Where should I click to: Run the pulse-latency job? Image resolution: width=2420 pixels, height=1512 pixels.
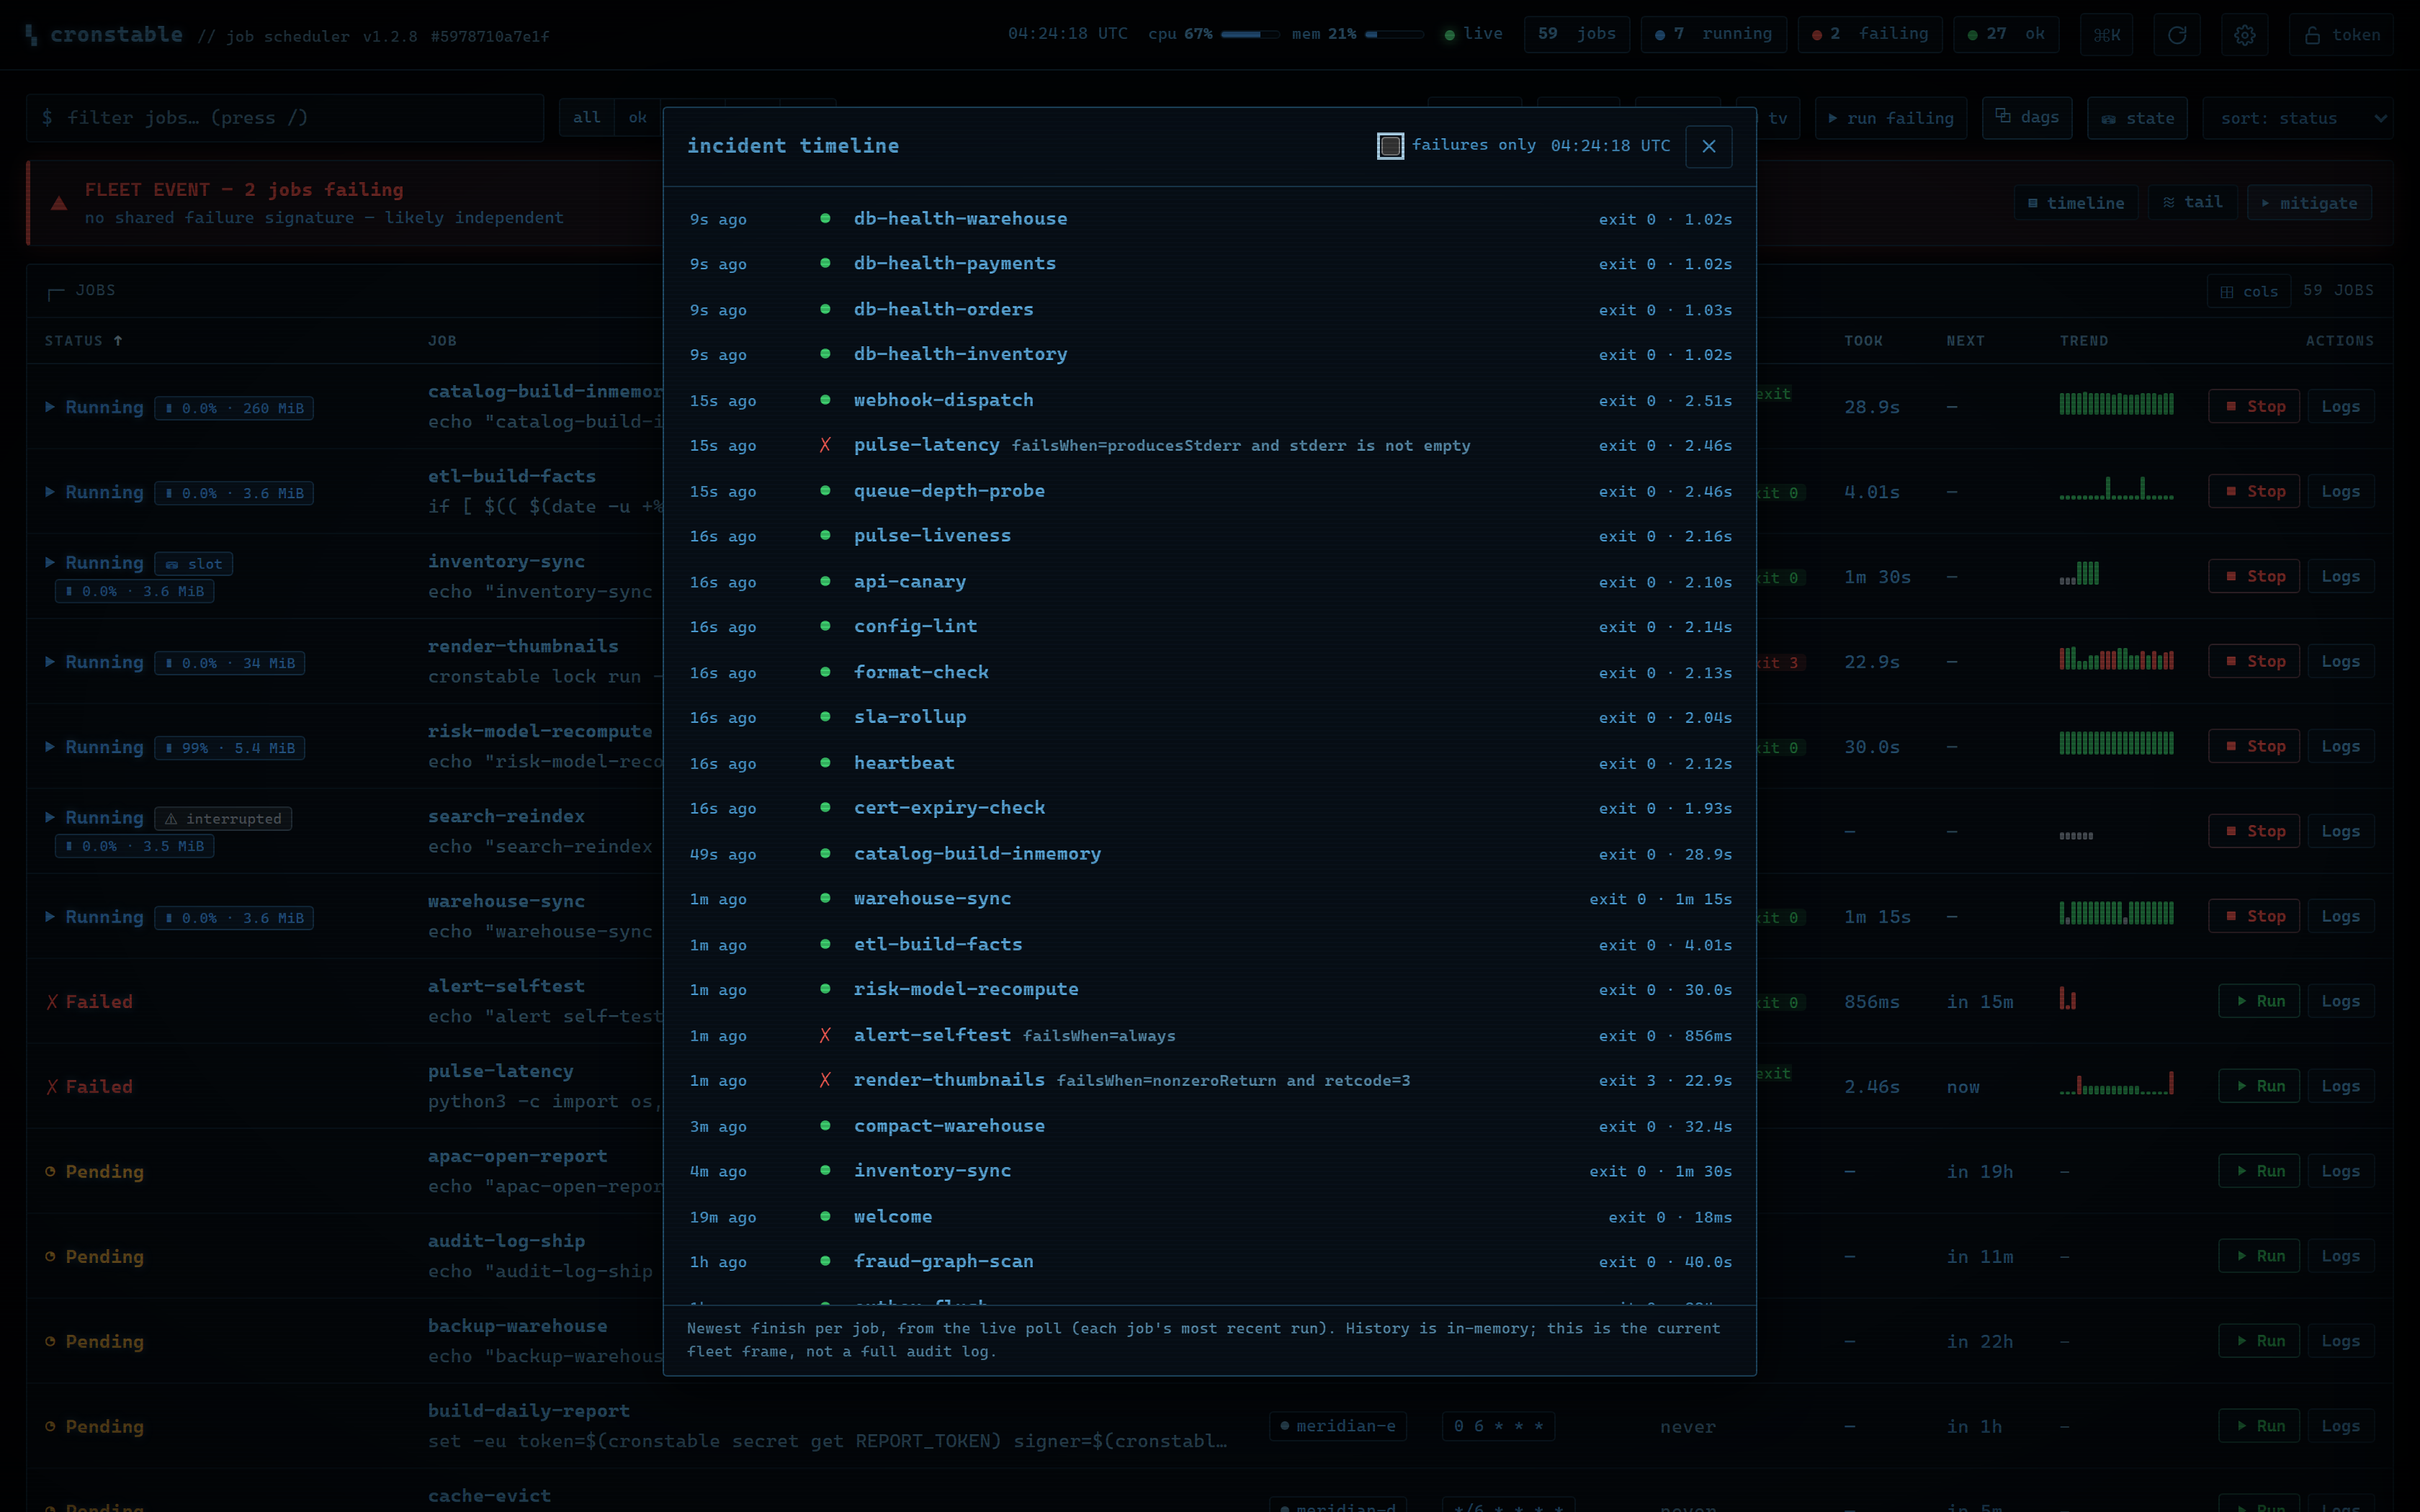[x=2259, y=1086]
